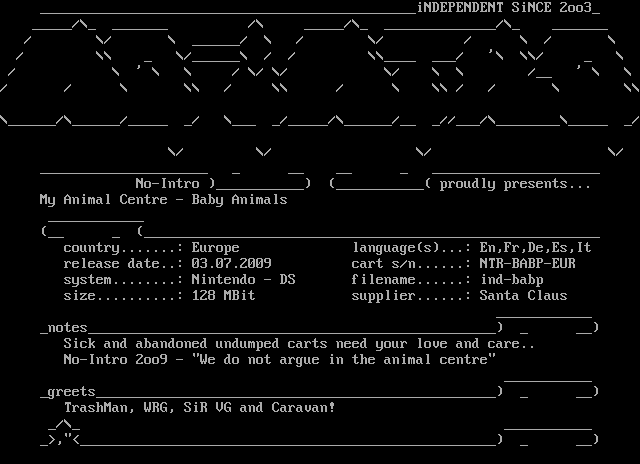Click supplier value 'Santa Claus'

tap(523, 295)
